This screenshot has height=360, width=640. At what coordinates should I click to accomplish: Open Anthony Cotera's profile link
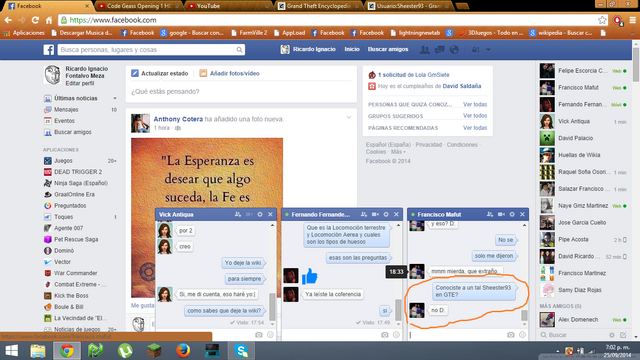(x=178, y=119)
